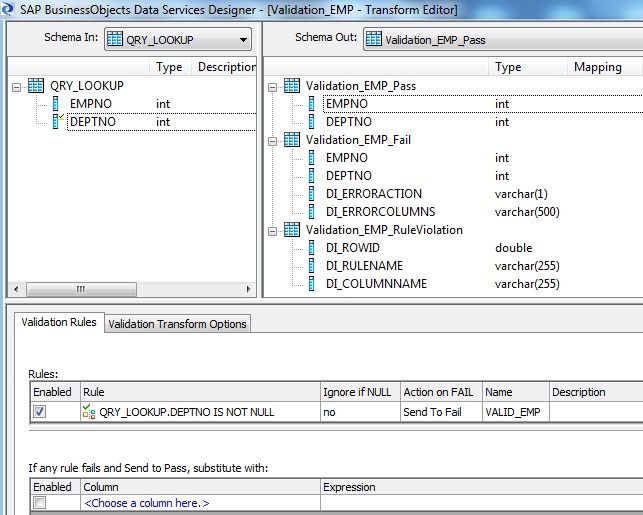Click the Type column header in Schema Out
The image size is (643, 515).
pos(527,67)
